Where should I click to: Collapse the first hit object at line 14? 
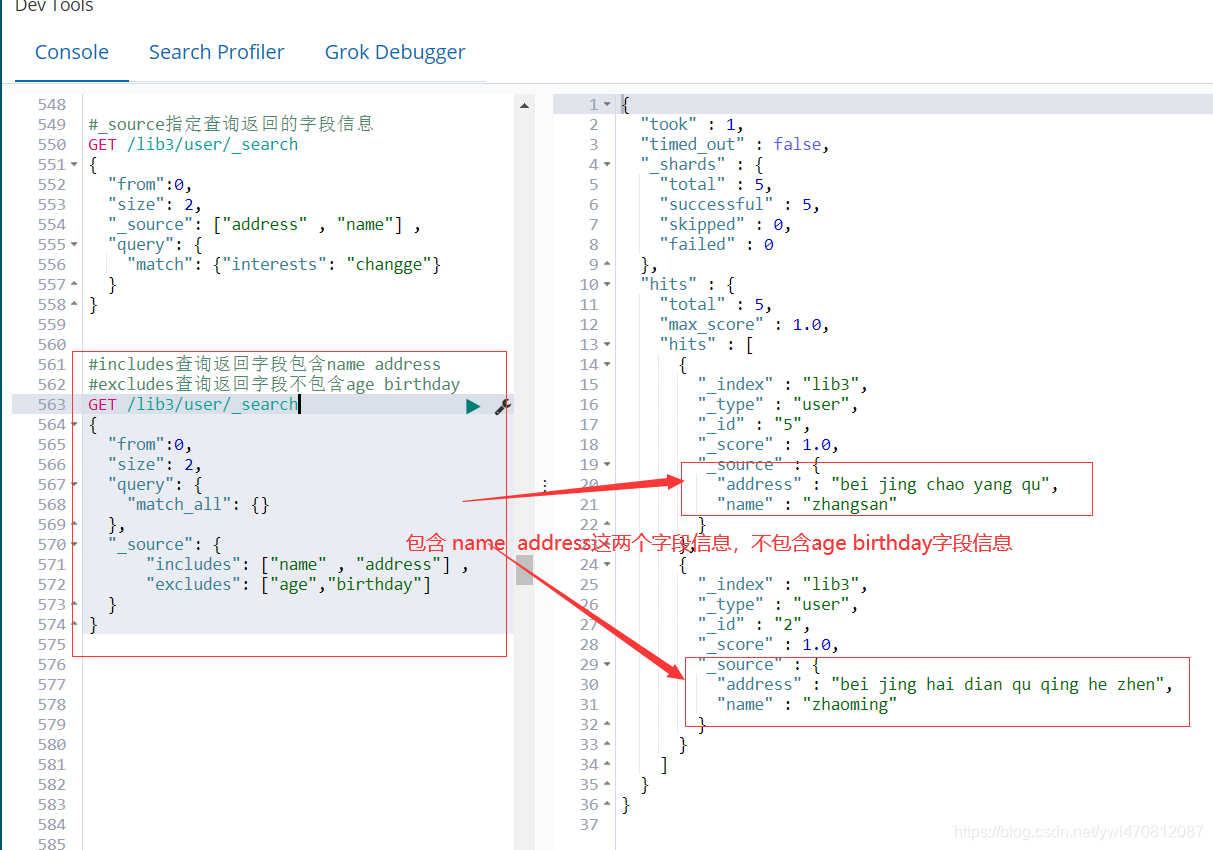tap(607, 365)
